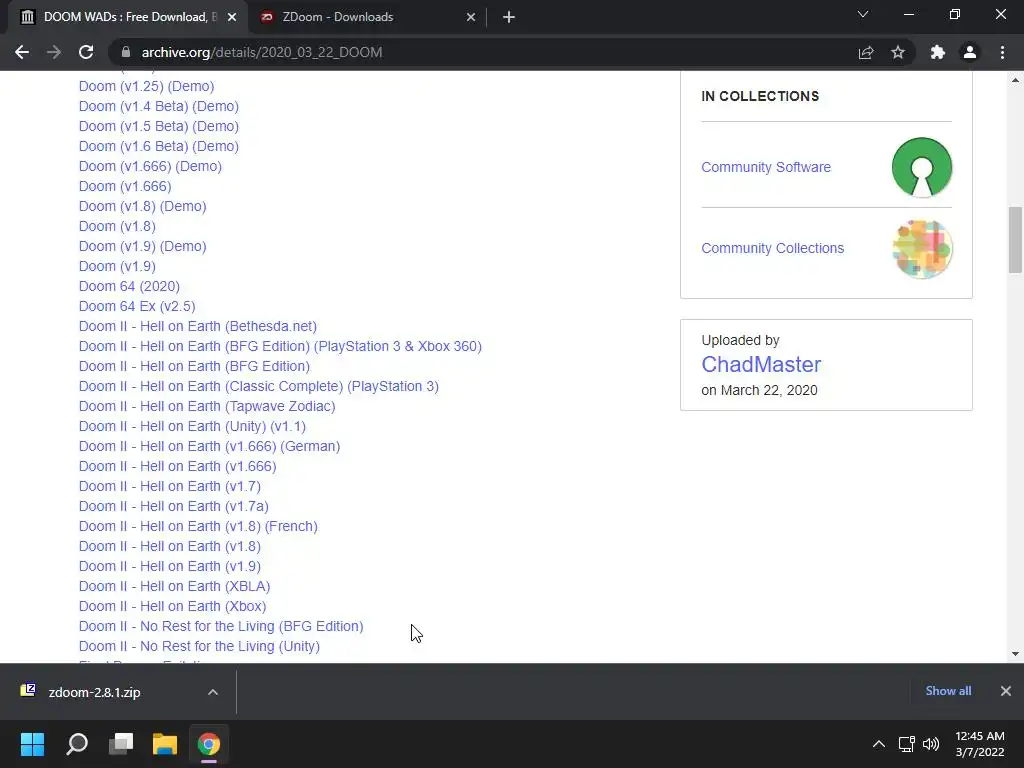Click the volume speaker tray icon
Viewport: 1024px width, 768px height.
coord(931,744)
